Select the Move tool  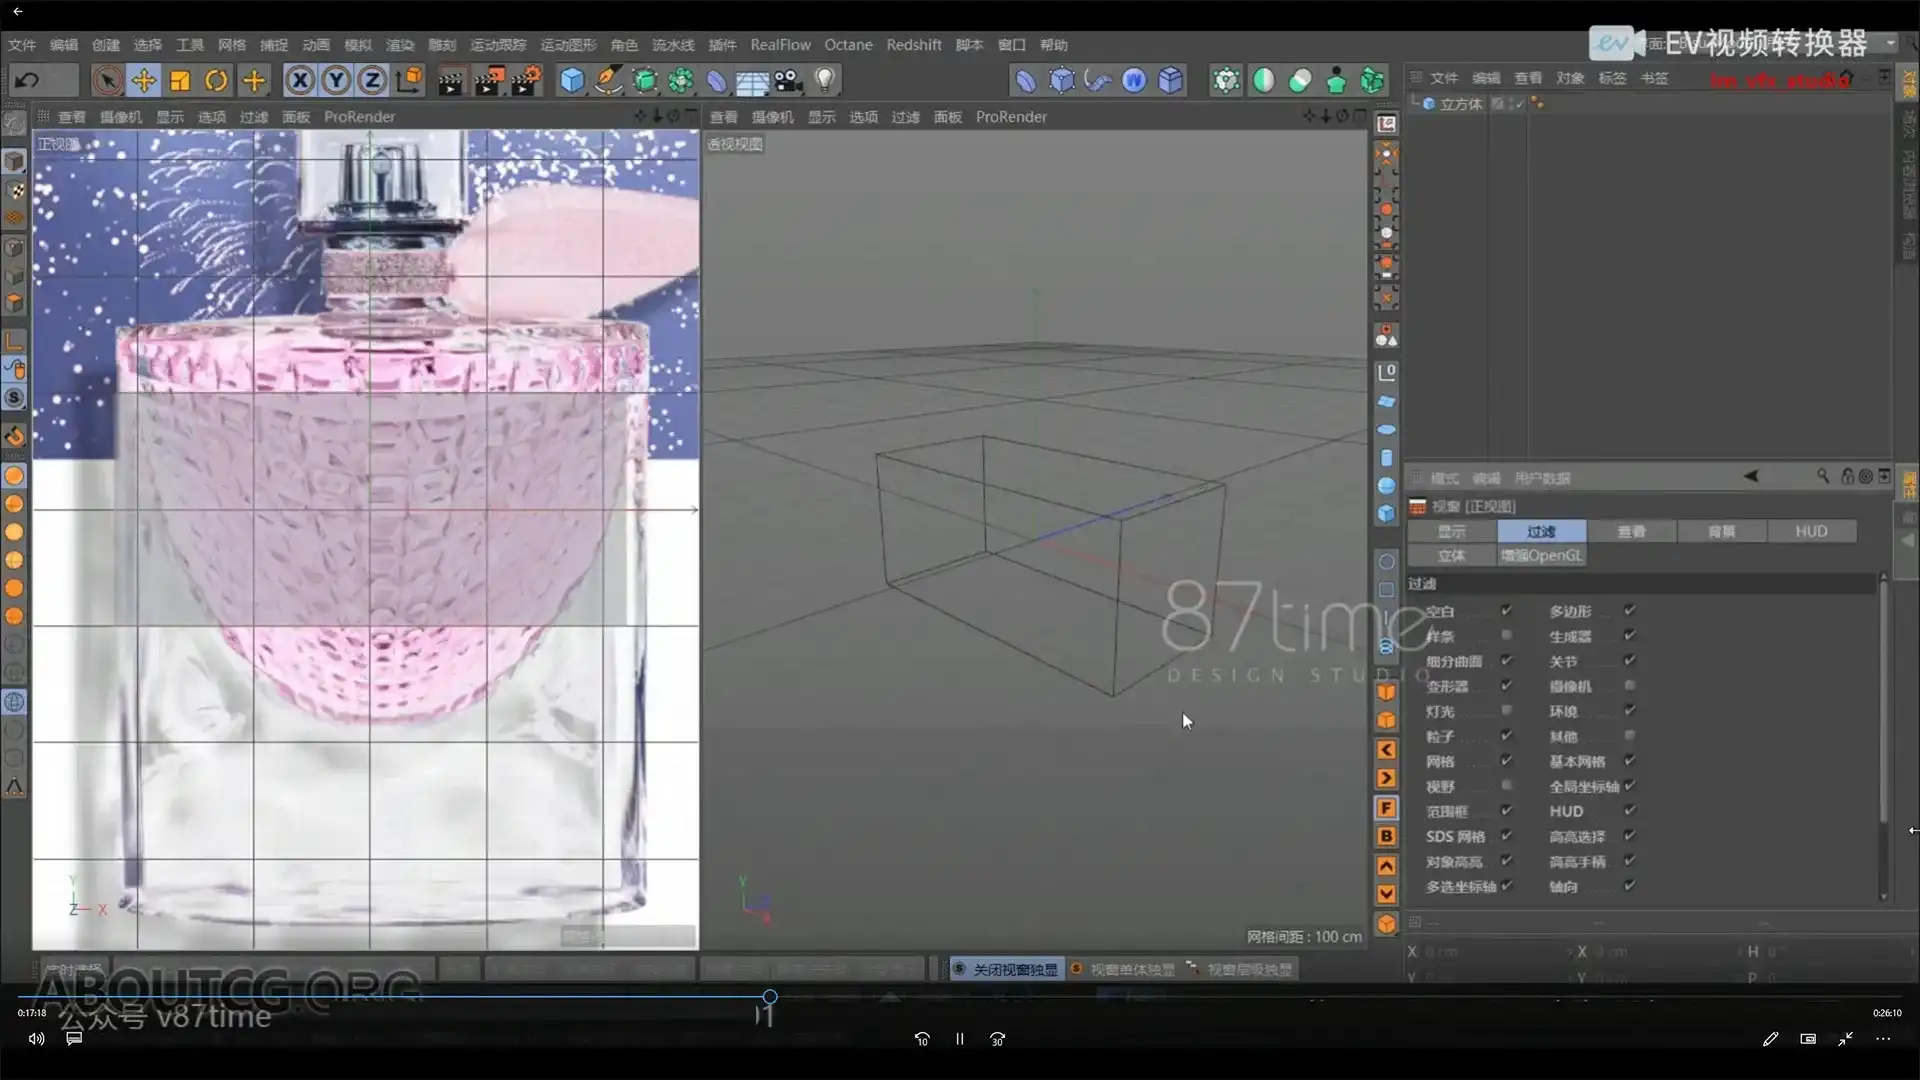[144, 80]
